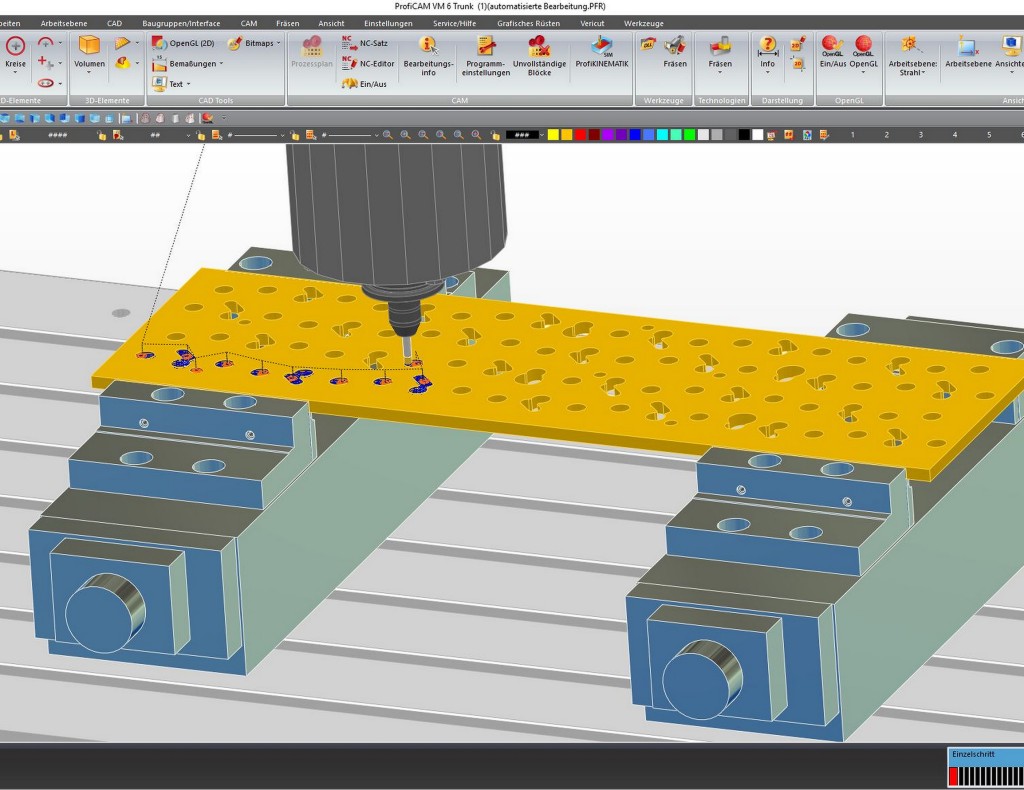Screen dimensions: 1024x790
Task: Open the Info dimension tool
Action: coord(767,52)
